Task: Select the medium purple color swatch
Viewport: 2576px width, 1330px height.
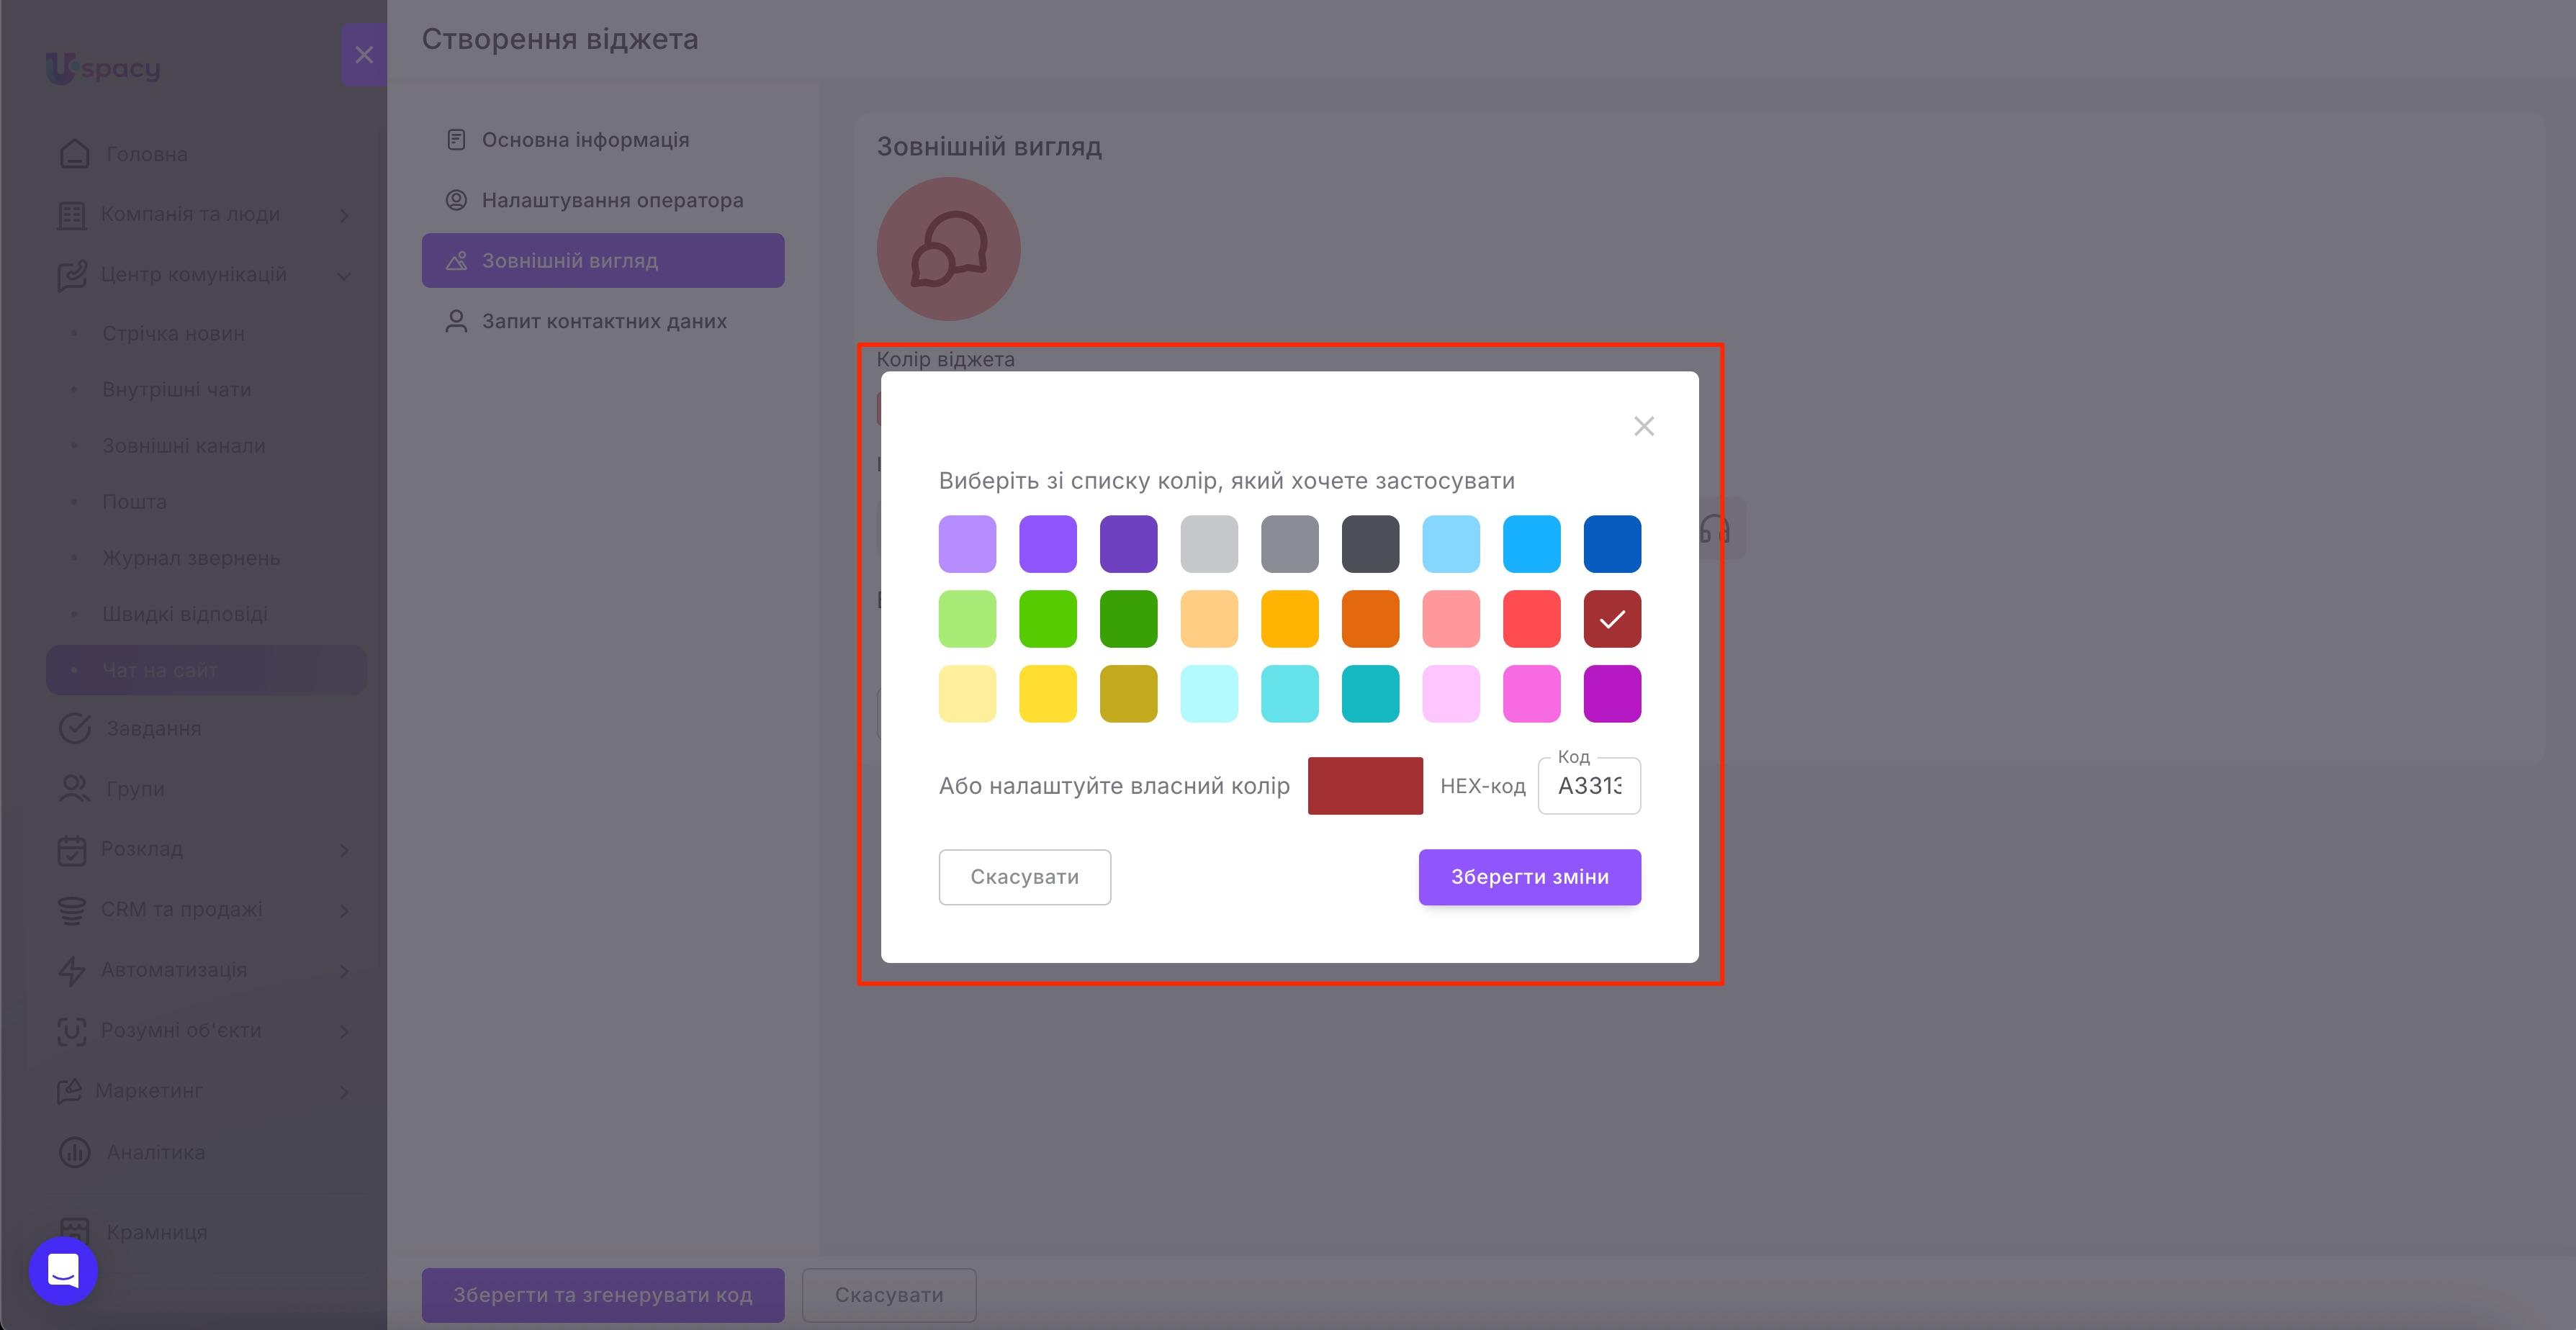Action: (x=1048, y=544)
